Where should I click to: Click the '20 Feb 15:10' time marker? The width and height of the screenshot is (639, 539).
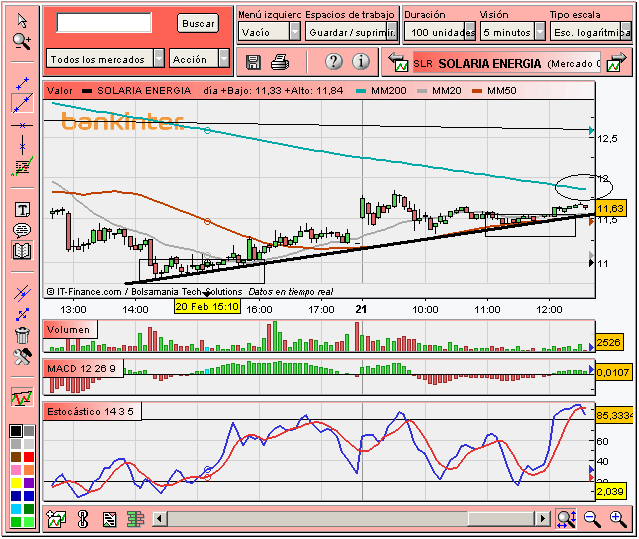pos(207,306)
